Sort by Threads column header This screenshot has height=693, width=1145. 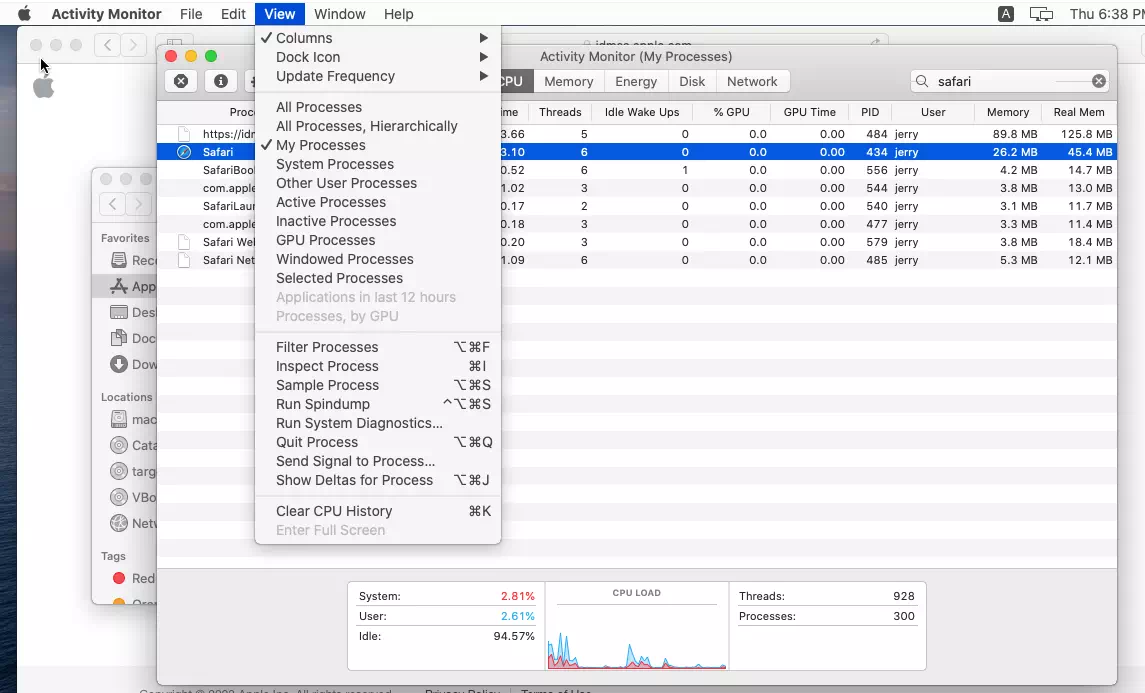[x=560, y=112]
